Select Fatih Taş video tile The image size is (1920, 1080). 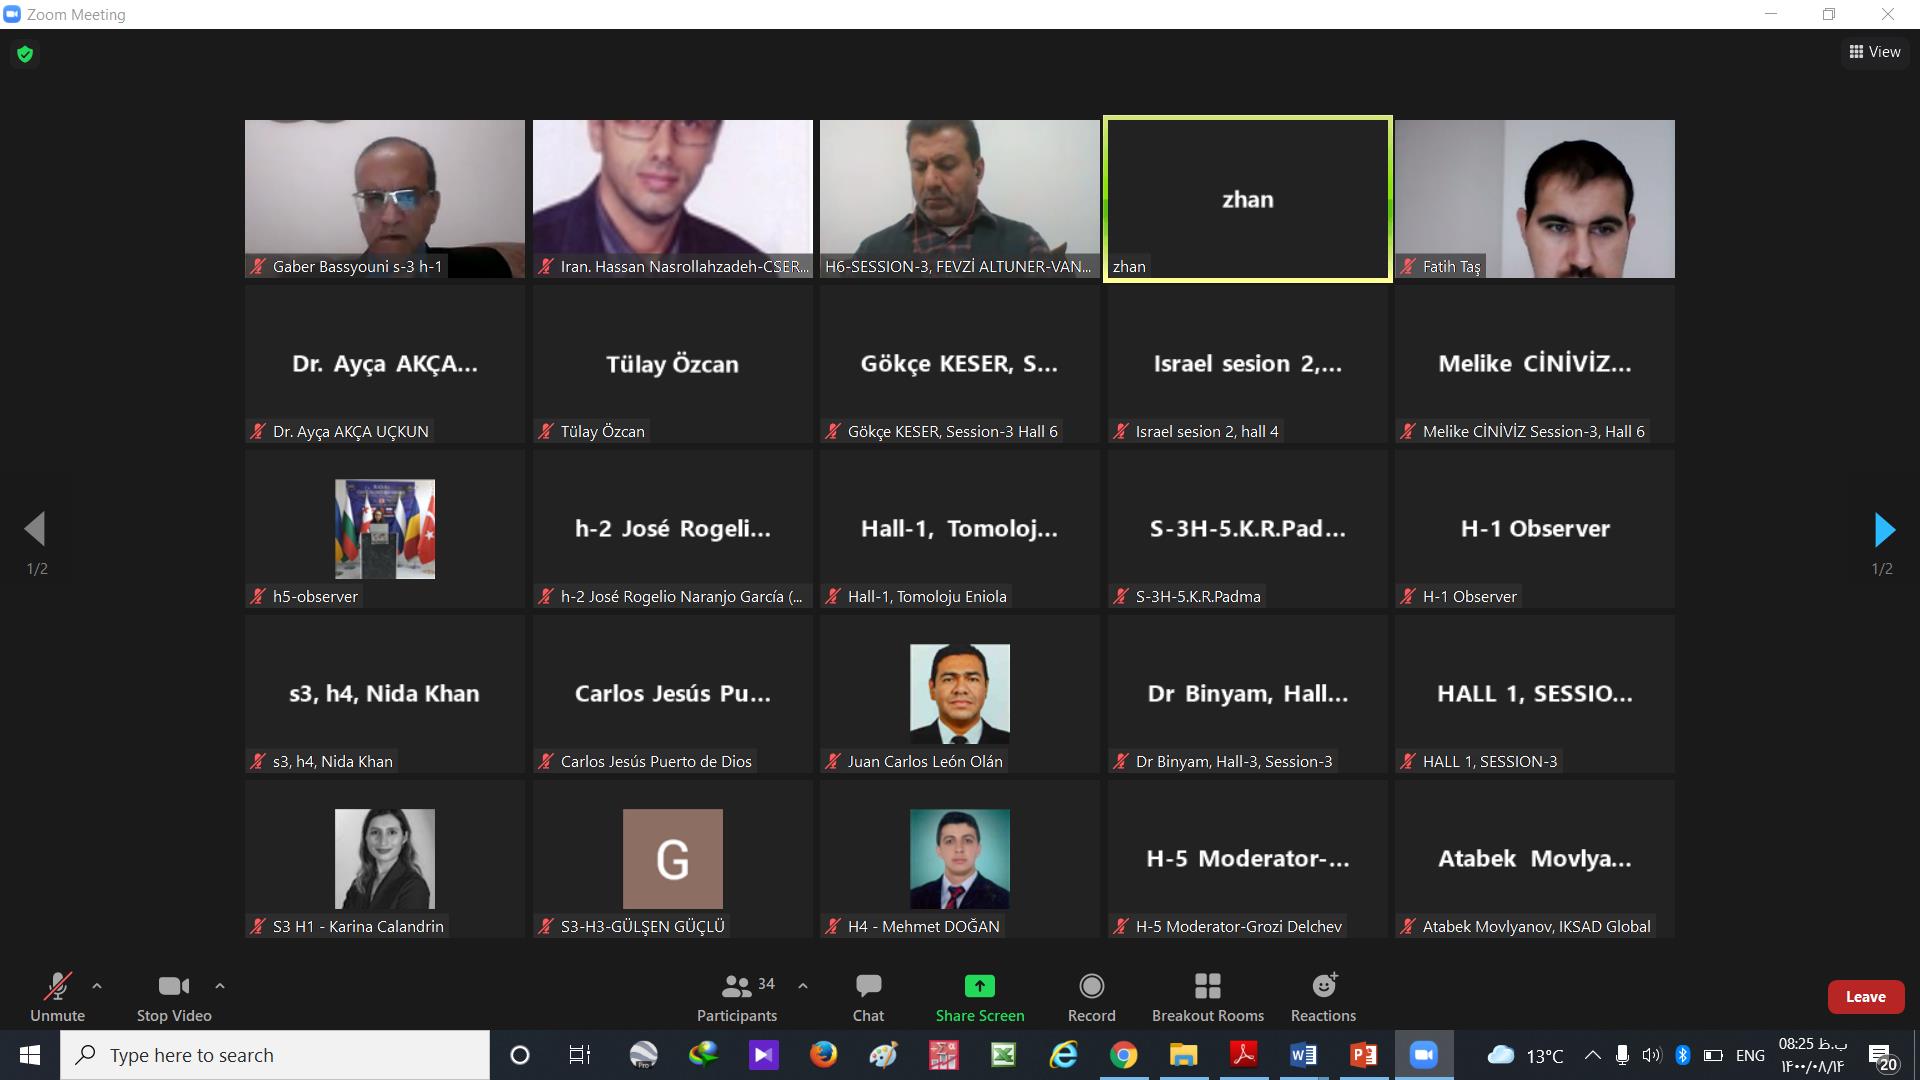point(1534,198)
